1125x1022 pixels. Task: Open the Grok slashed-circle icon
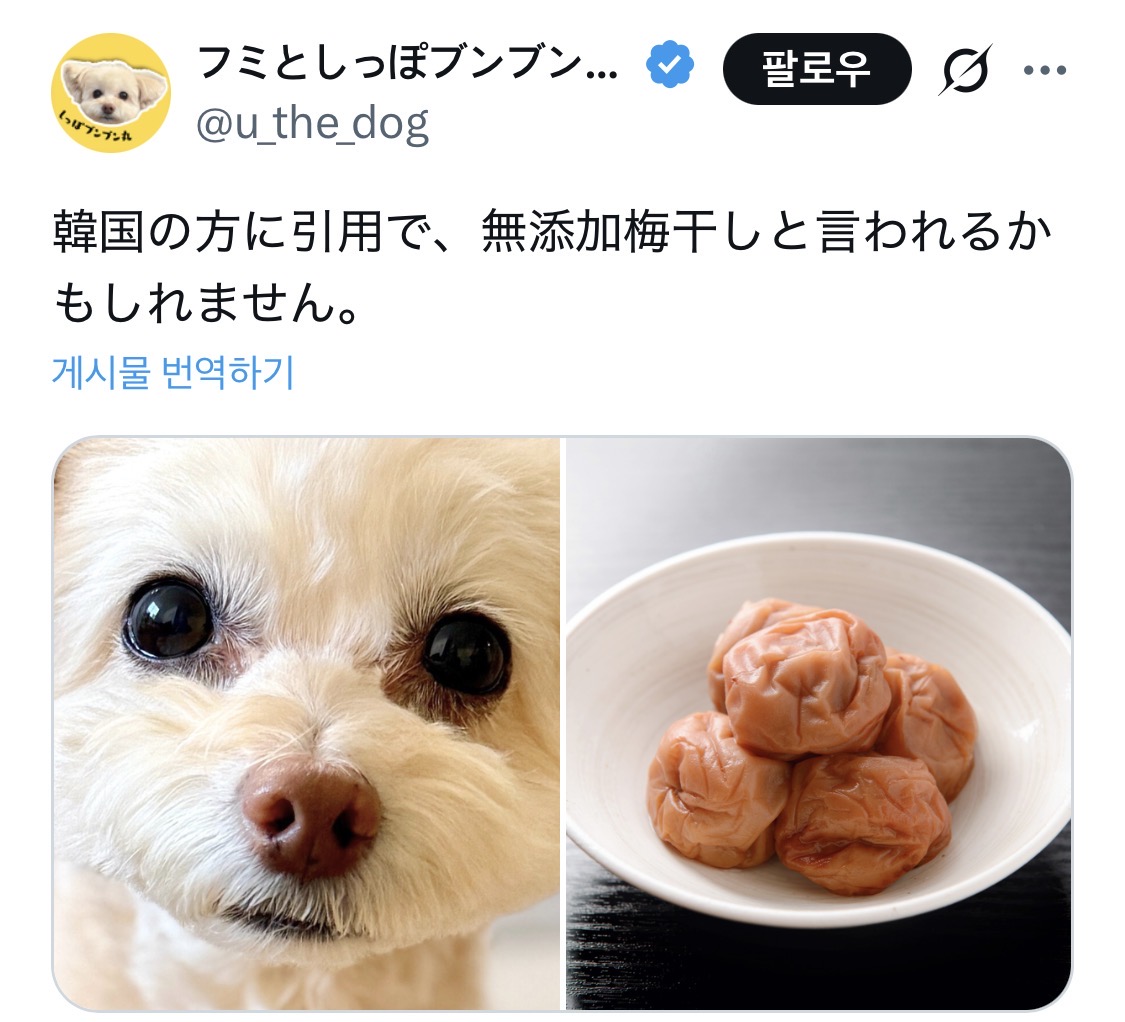click(x=965, y=70)
